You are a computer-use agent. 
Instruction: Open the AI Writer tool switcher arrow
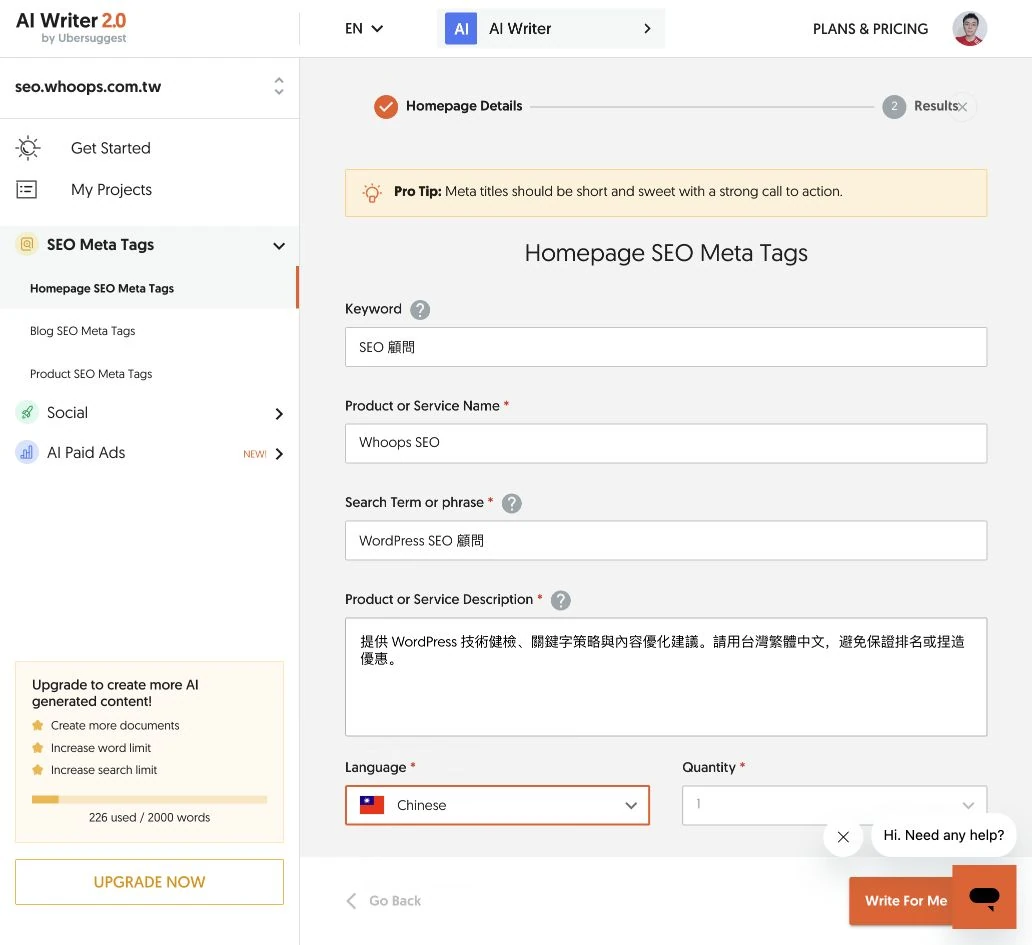647,28
